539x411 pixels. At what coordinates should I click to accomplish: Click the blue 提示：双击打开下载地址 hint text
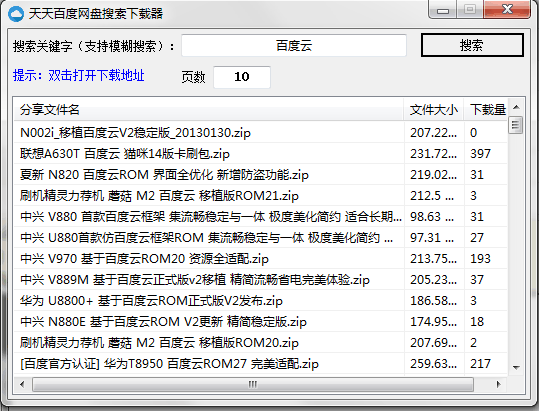(78, 75)
